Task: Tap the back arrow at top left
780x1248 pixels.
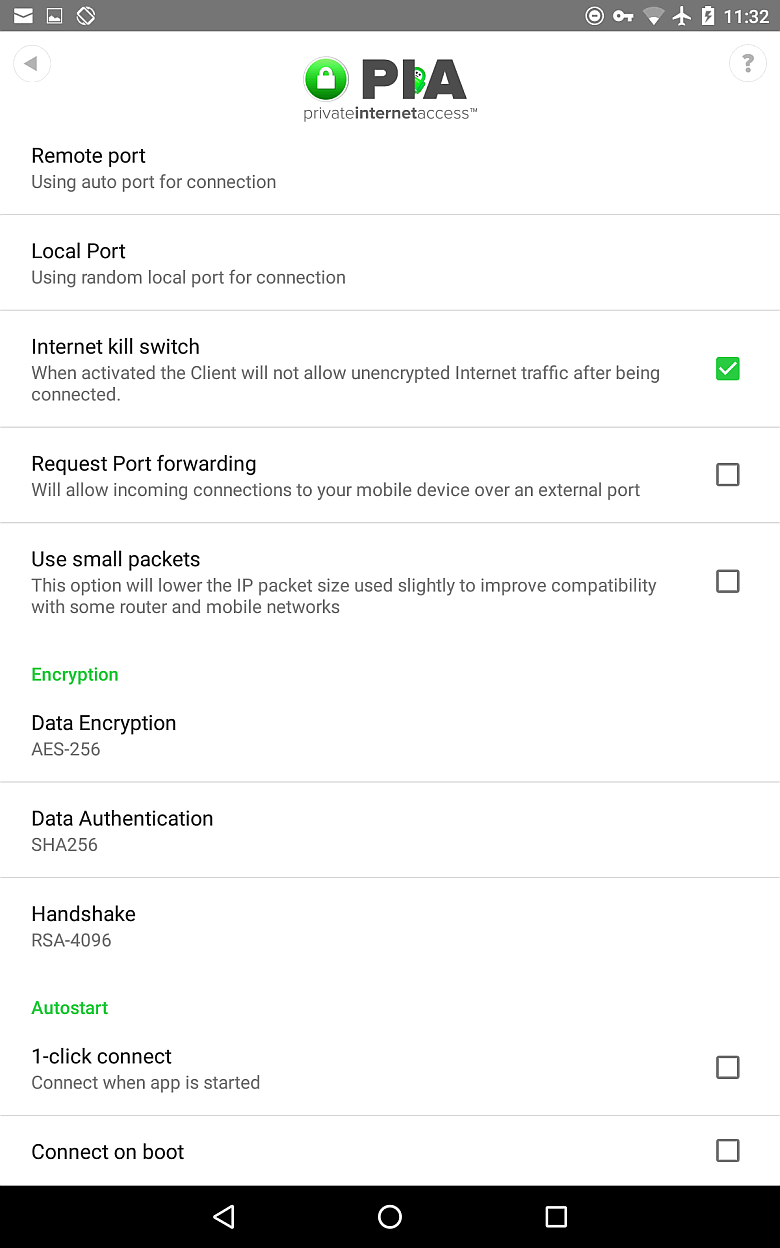Action: tap(32, 63)
